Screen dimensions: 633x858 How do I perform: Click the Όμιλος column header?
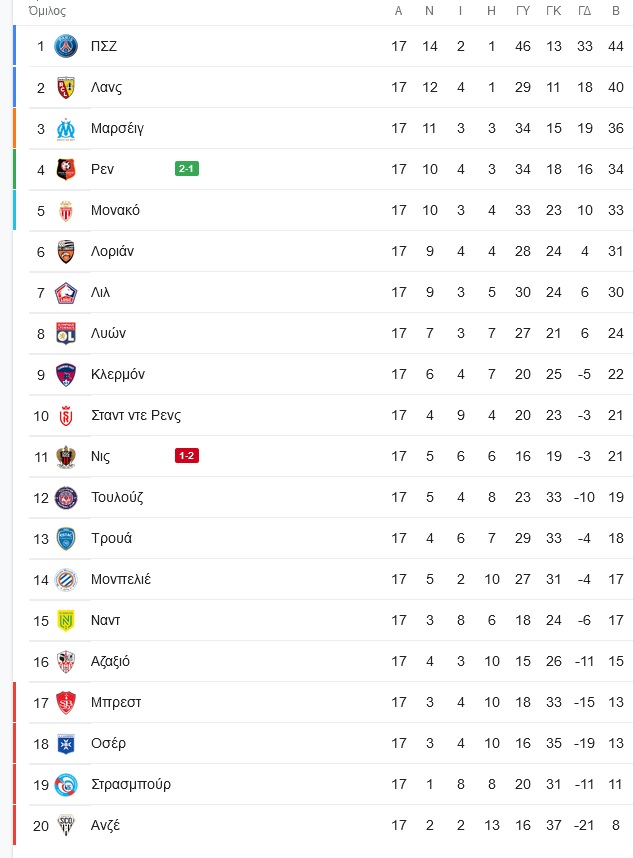[x=47, y=10]
